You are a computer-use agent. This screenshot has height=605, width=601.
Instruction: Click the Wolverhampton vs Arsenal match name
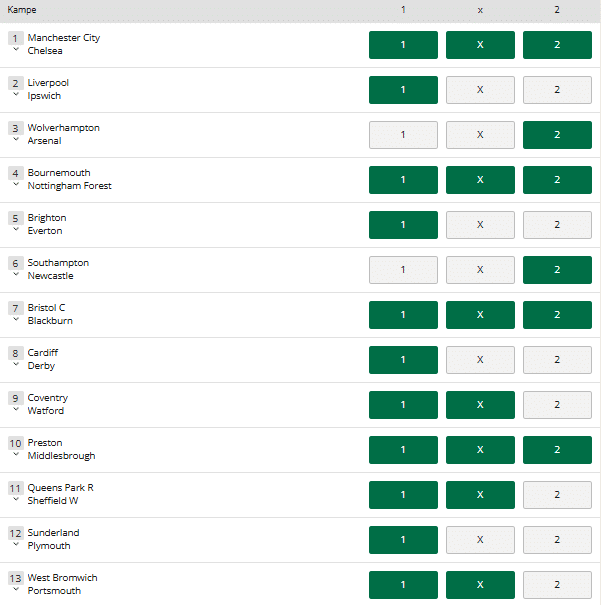tap(64, 134)
